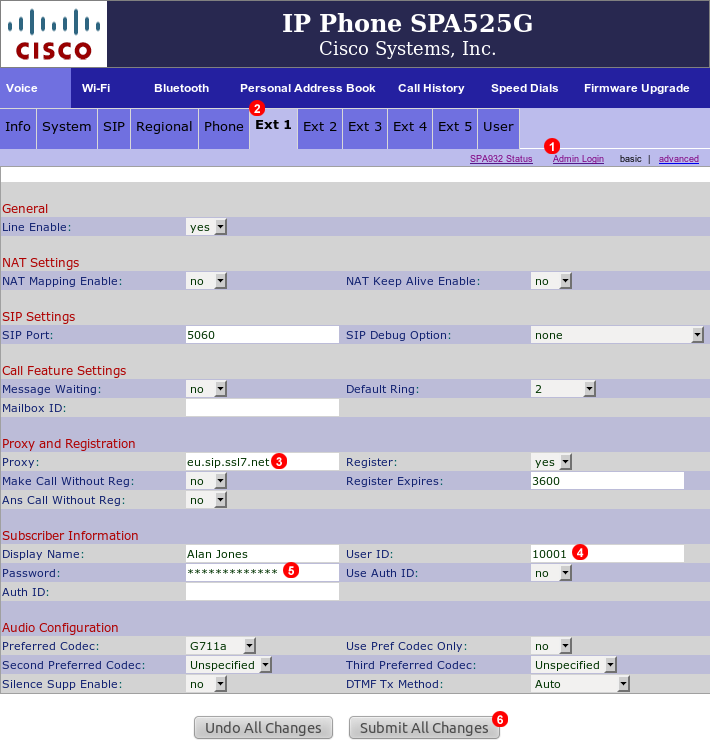Open Use Pref Codec Only dropdown

click(x=551, y=646)
